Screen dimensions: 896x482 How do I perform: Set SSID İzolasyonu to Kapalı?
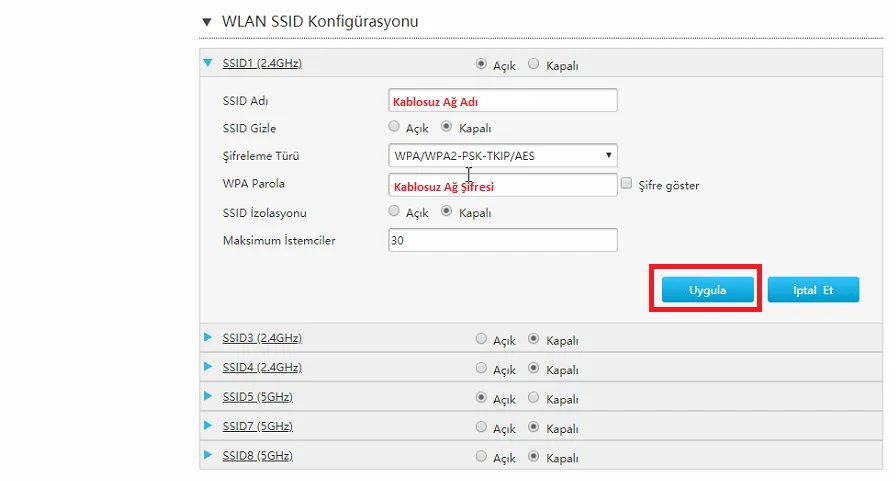click(x=446, y=211)
